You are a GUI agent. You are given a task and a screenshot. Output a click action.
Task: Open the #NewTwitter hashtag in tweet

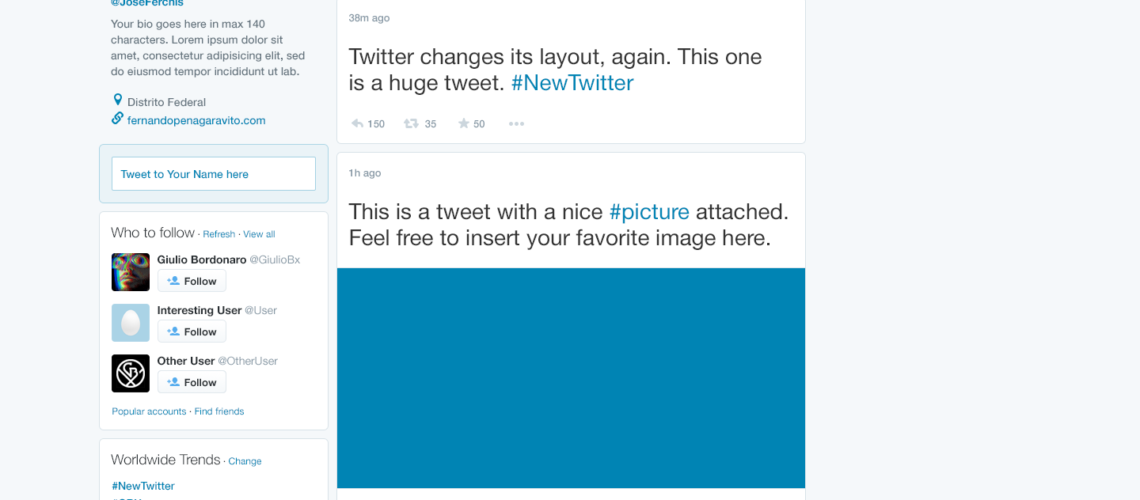pyautogui.click(x=572, y=83)
